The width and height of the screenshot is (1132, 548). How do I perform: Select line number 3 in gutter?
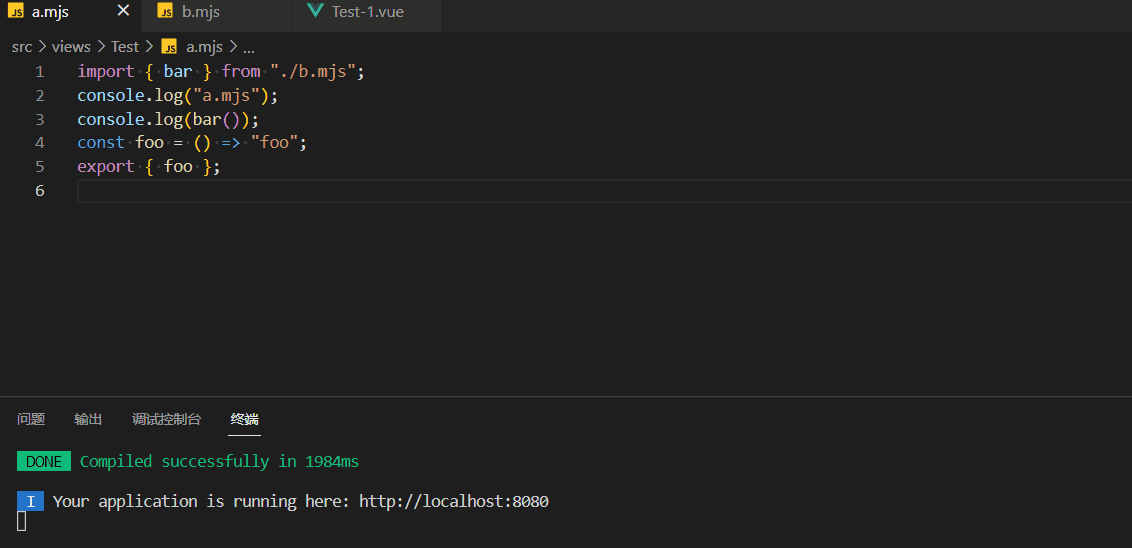39,119
